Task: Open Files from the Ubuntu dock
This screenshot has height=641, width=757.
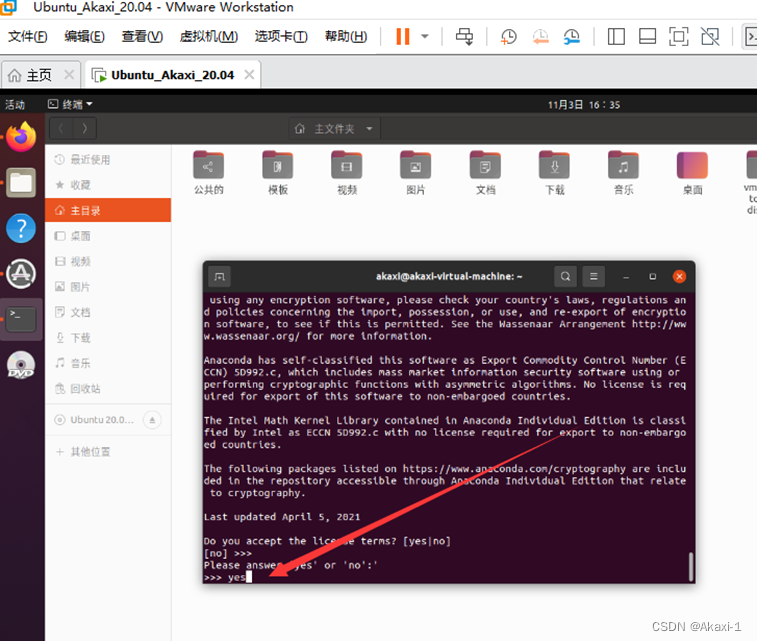Action: 21,182
